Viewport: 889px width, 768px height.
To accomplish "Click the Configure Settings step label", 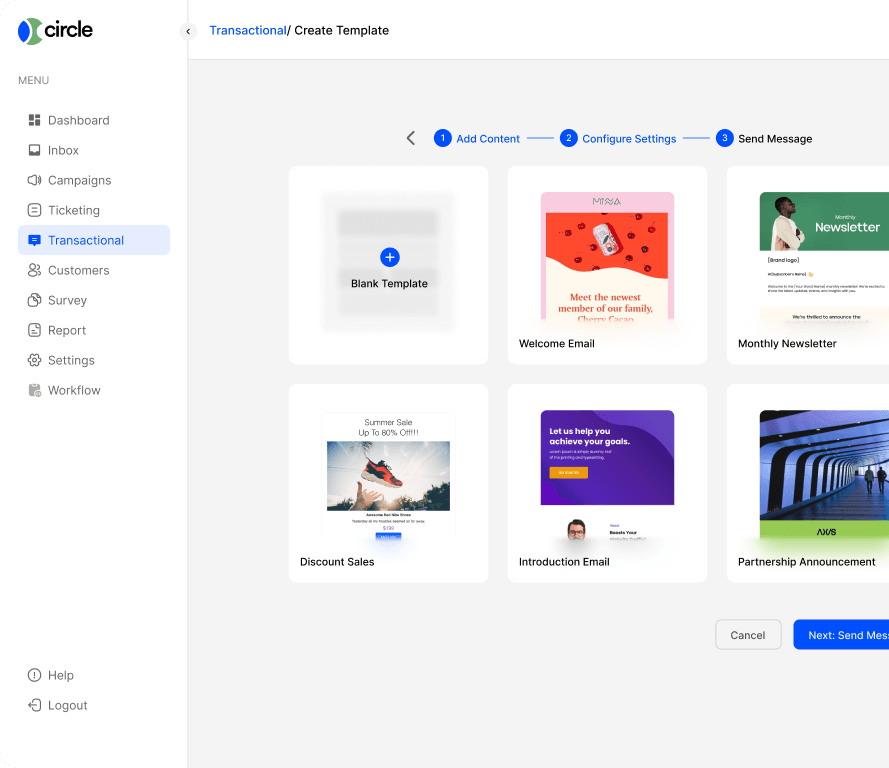I will (629, 139).
